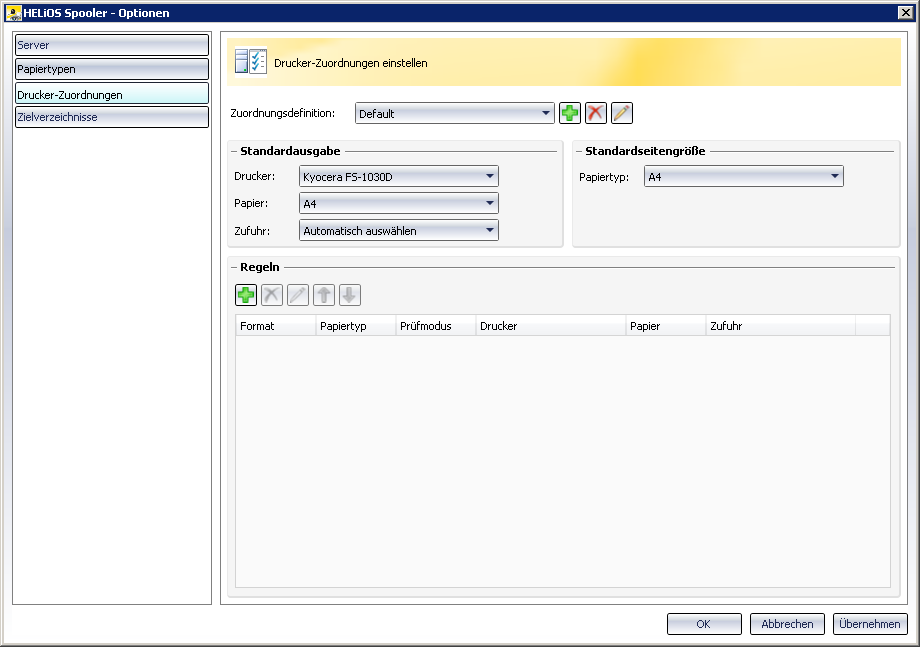Open the Papiertypen section
The width and height of the screenshot is (920, 647).
coord(111,69)
